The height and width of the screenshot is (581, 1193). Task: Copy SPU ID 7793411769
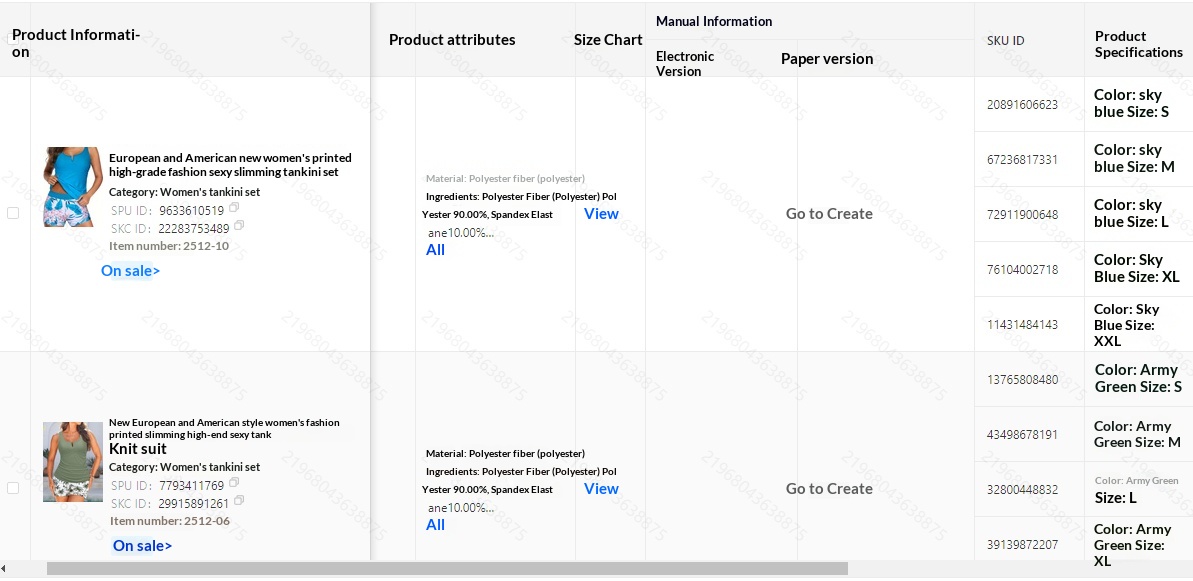[234, 483]
